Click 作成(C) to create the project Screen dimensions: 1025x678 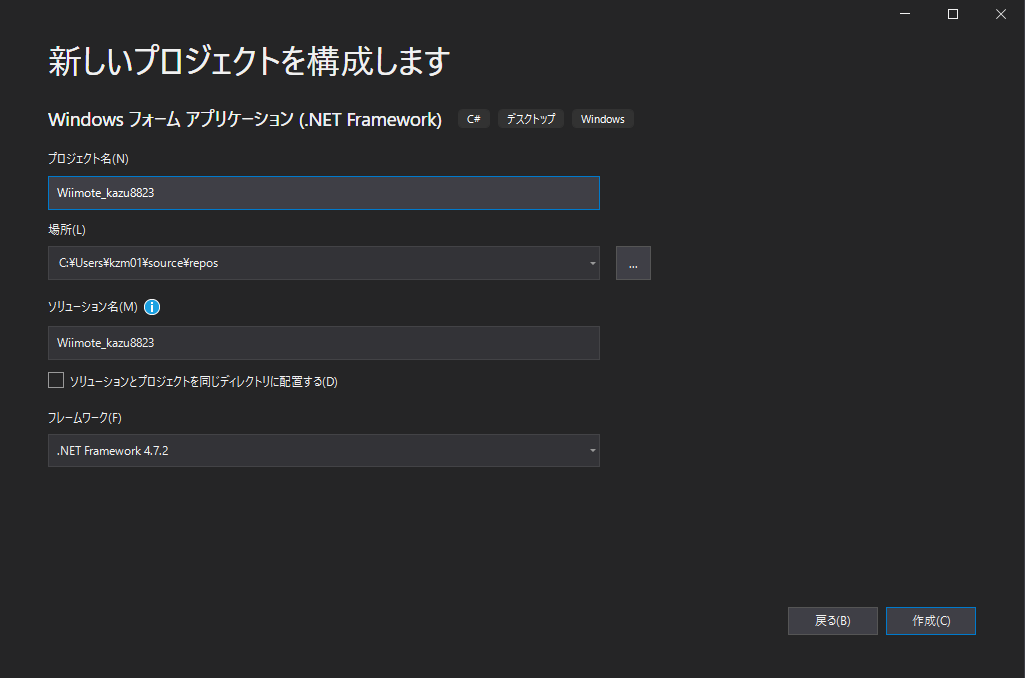tap(930, 620)
